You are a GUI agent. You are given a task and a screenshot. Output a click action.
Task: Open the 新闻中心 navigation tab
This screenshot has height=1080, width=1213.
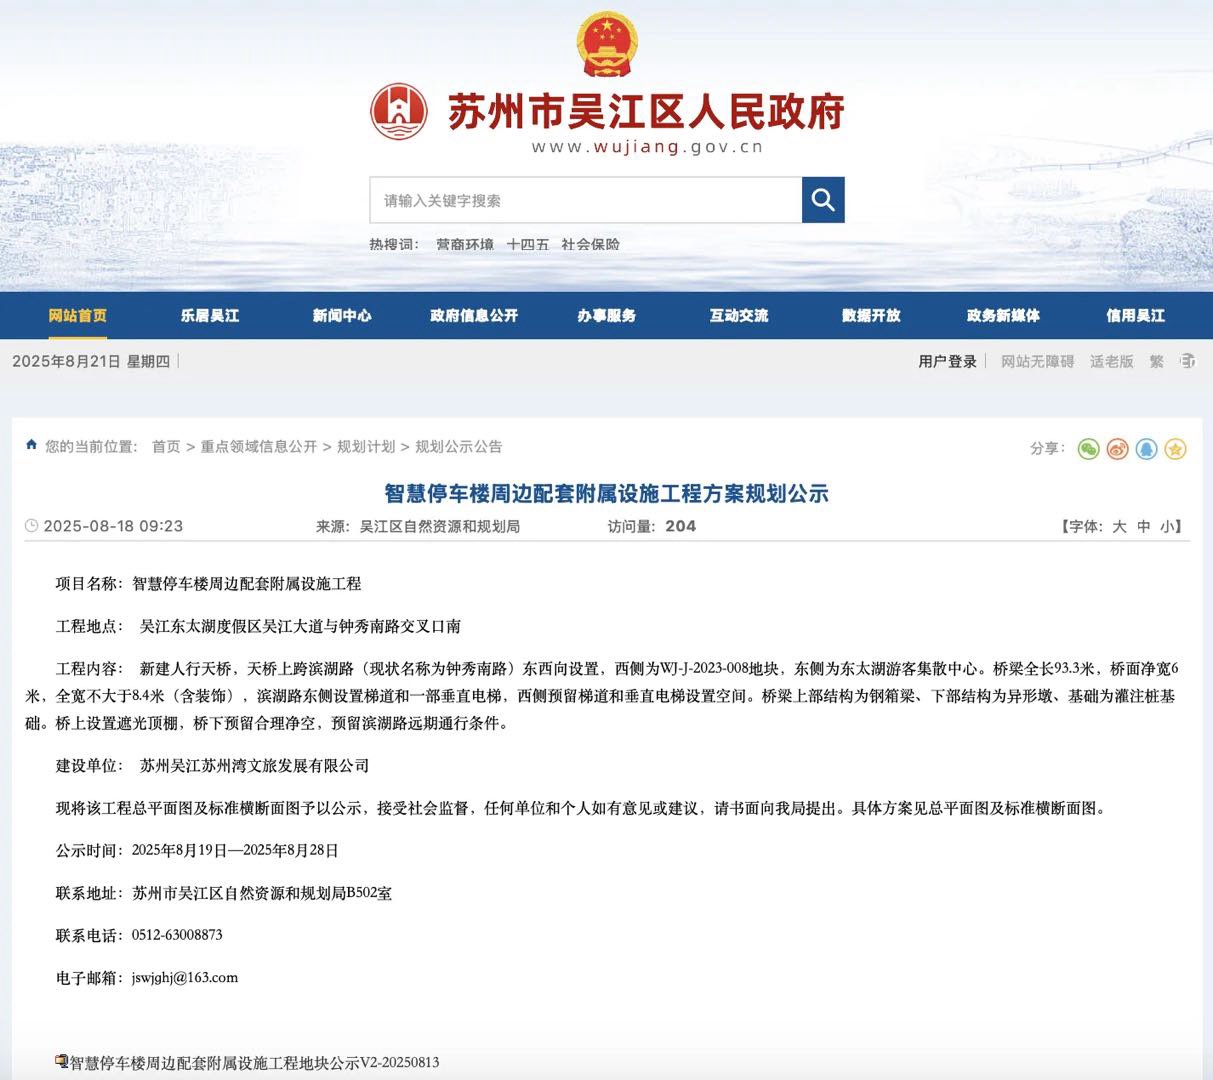(342, 315)
